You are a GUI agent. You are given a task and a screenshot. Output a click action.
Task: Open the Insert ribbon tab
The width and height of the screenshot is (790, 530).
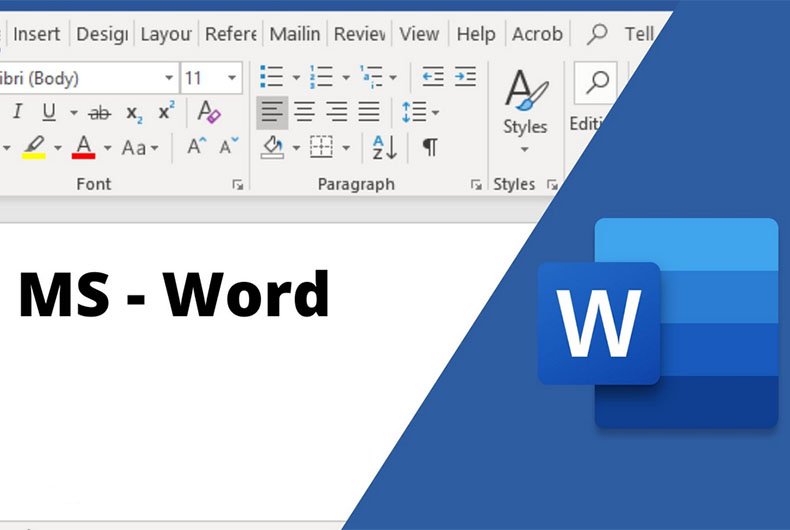pyautogui.click(x=36, y=34)
